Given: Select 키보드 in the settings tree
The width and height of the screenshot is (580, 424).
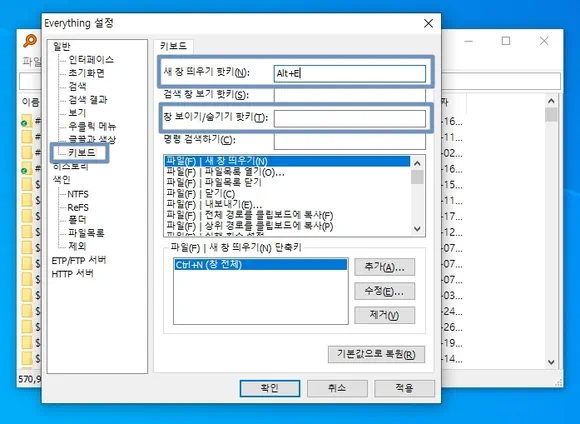Looking at the screenshot, I should click(x=82, y=152).
